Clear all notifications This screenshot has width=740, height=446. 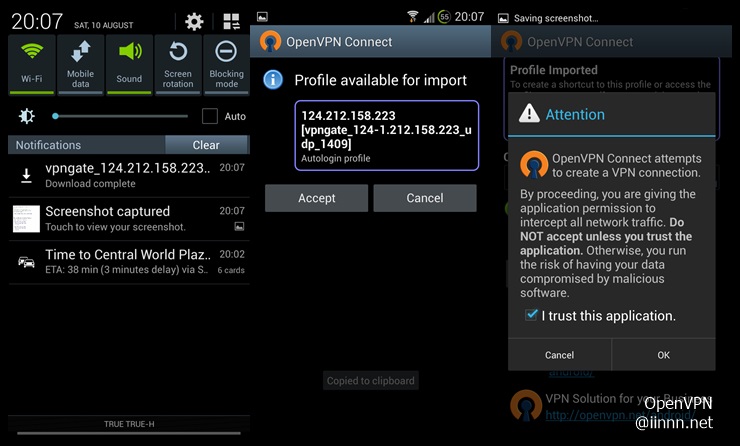[x=206, y=145]
